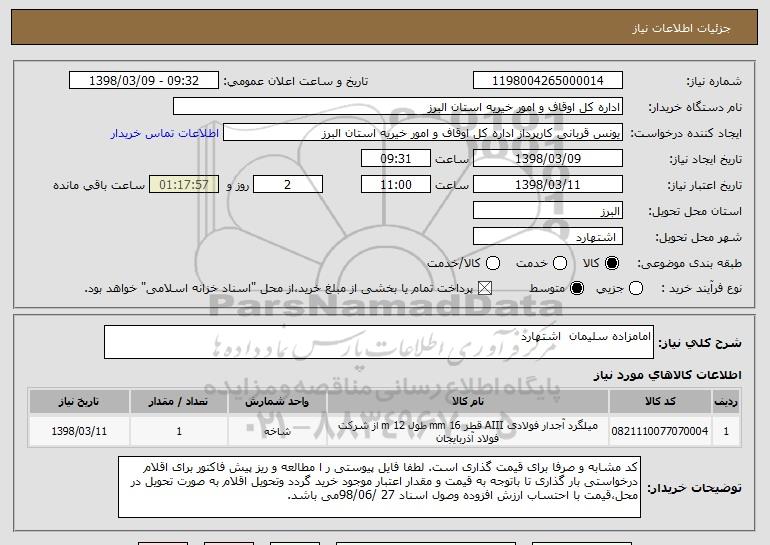Image resolution: width=770 pixels, height=545 pixels.
Task: Select the کالا radio button
Action: (x=612, y=263)
